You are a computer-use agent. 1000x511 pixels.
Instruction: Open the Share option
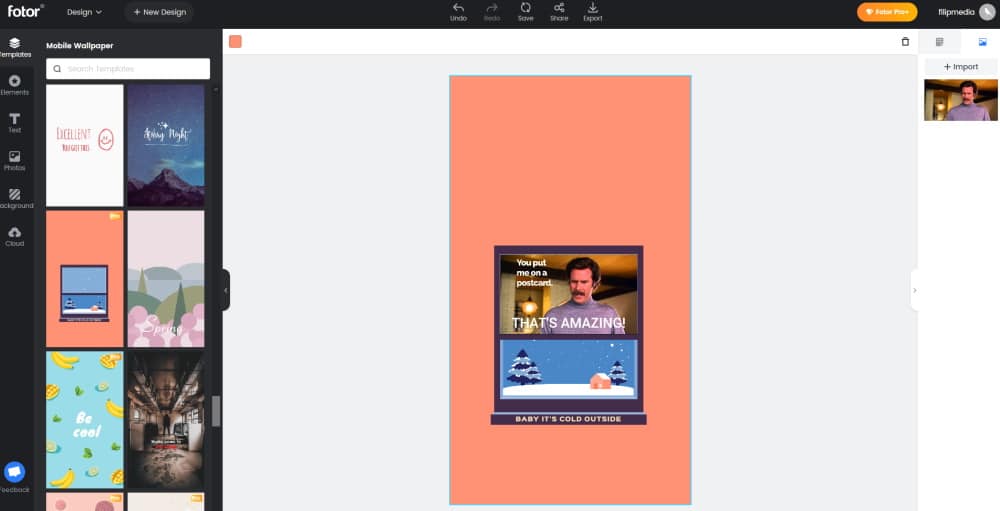559,11
